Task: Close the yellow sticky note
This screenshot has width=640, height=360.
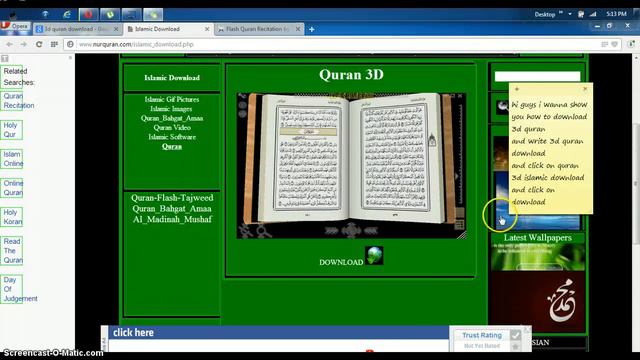Action: (585, 88)
